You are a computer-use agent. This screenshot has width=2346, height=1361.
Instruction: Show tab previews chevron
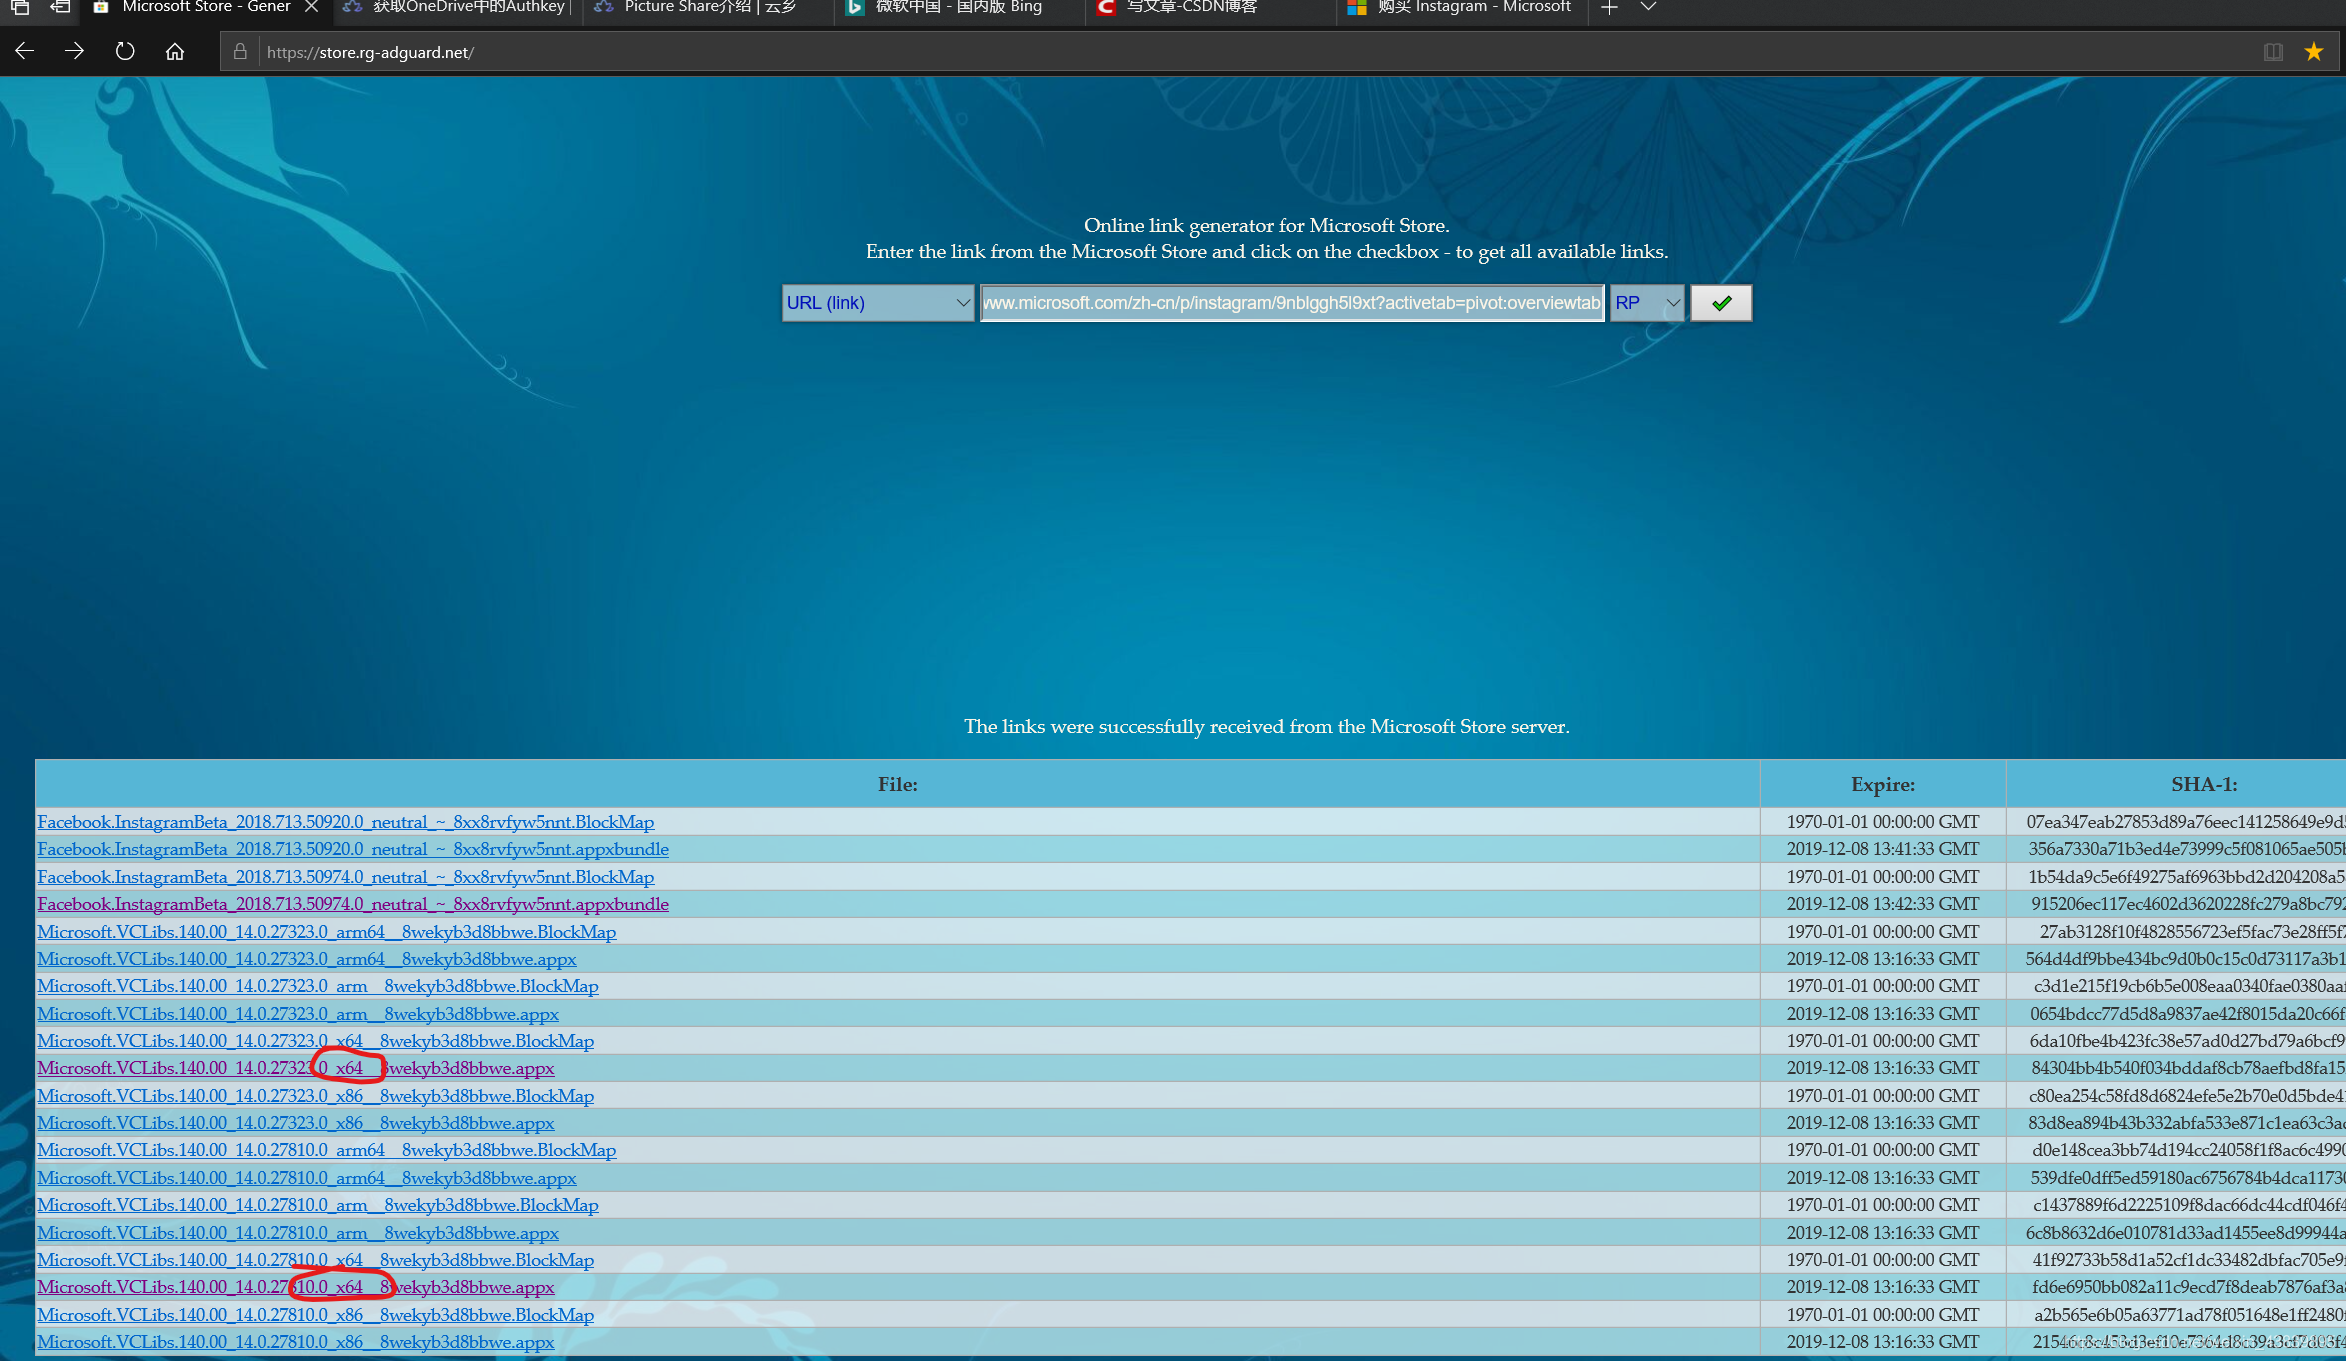pyautogui.click(x=1648, y=8)
